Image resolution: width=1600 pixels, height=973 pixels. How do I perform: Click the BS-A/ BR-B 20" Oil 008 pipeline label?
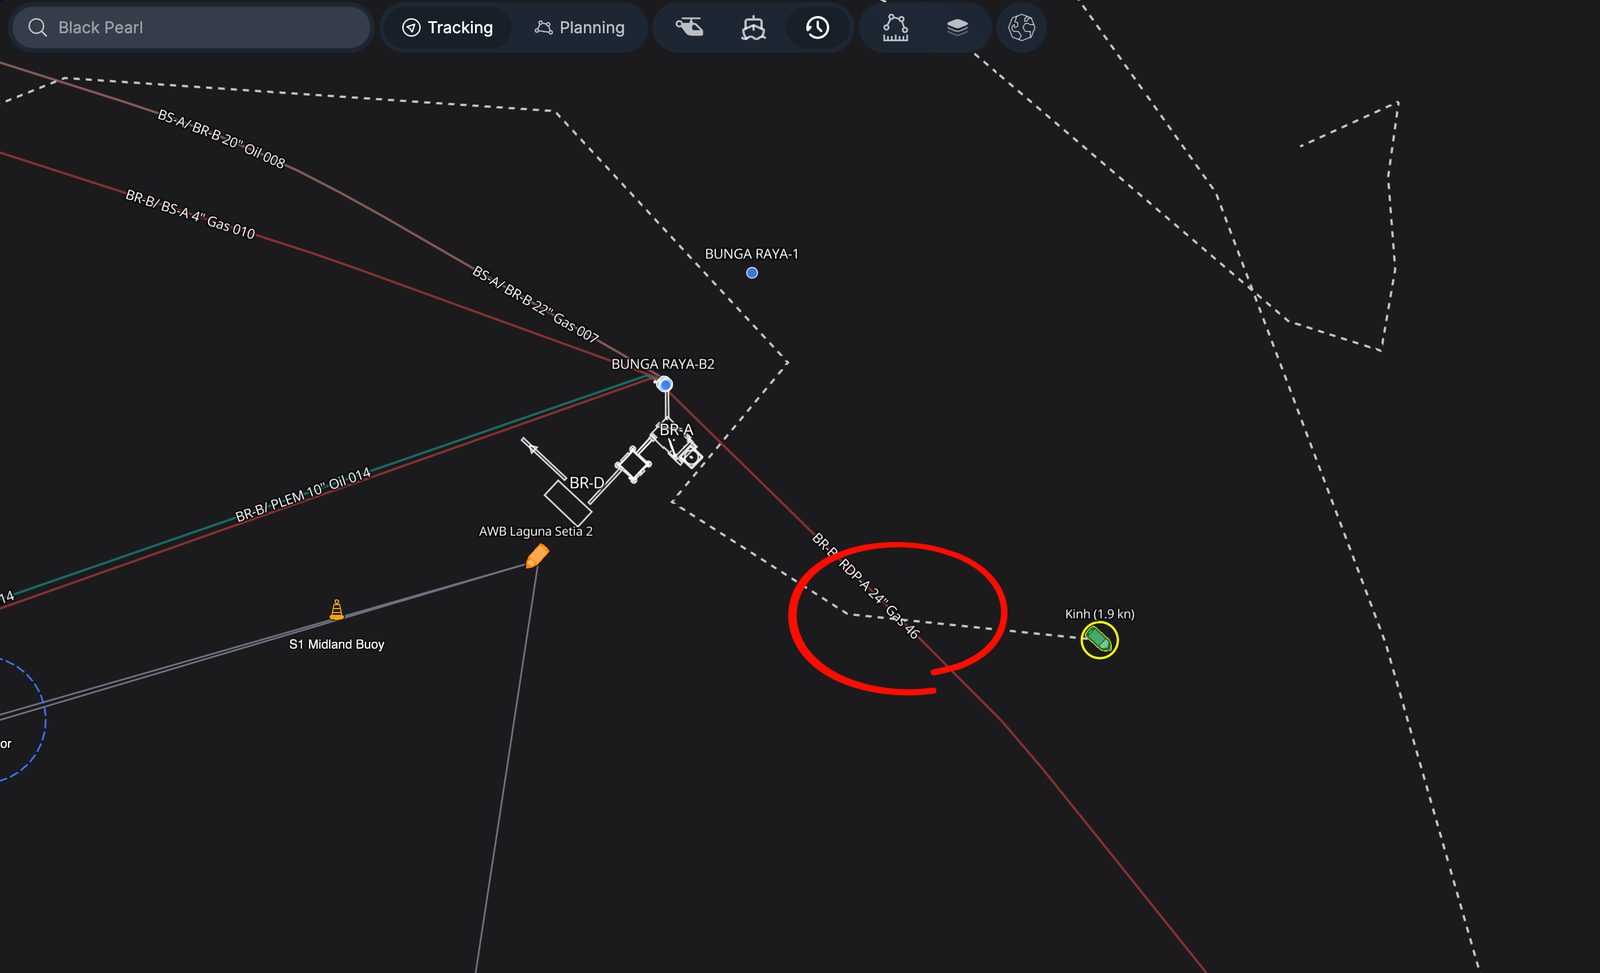(x=221, y=138)
